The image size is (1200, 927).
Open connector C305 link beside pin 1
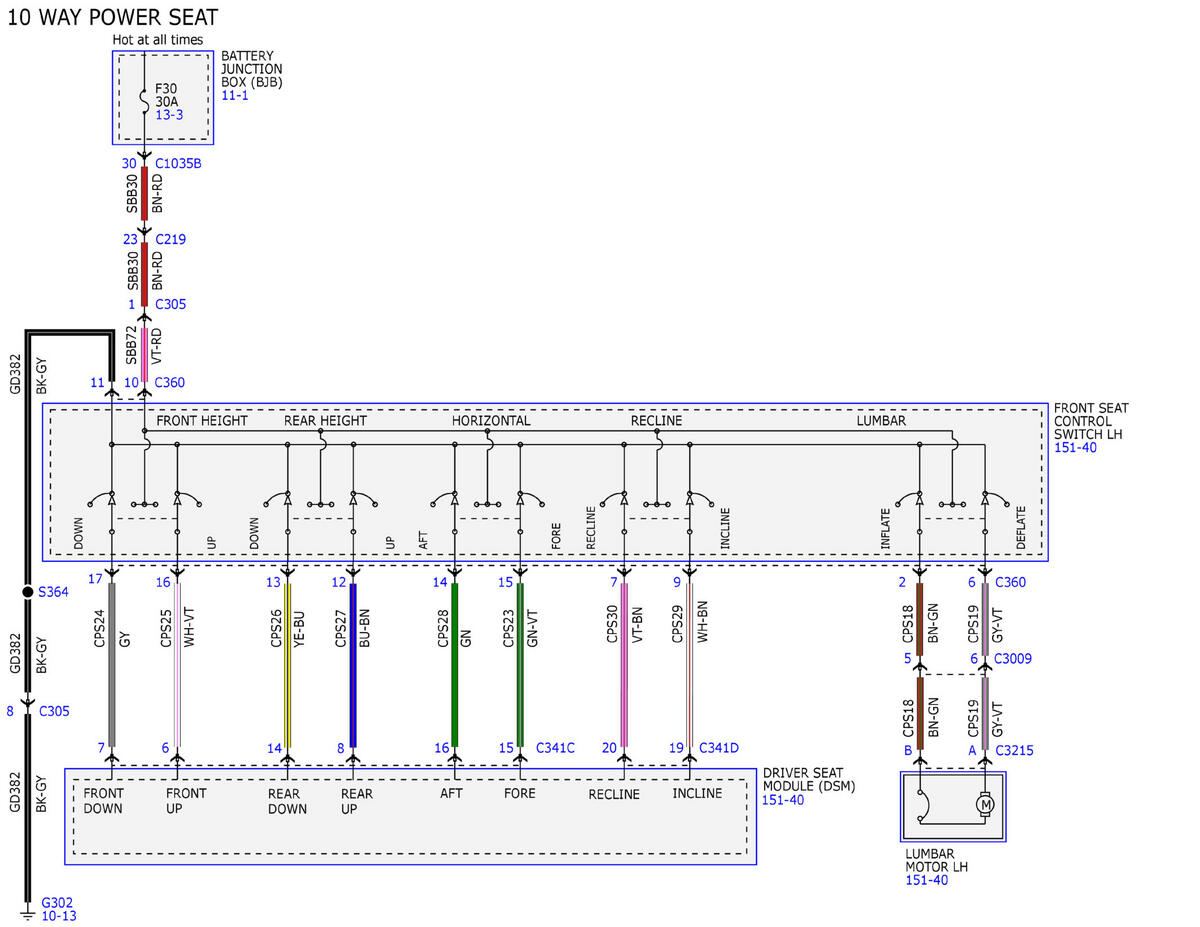[170, 304]
